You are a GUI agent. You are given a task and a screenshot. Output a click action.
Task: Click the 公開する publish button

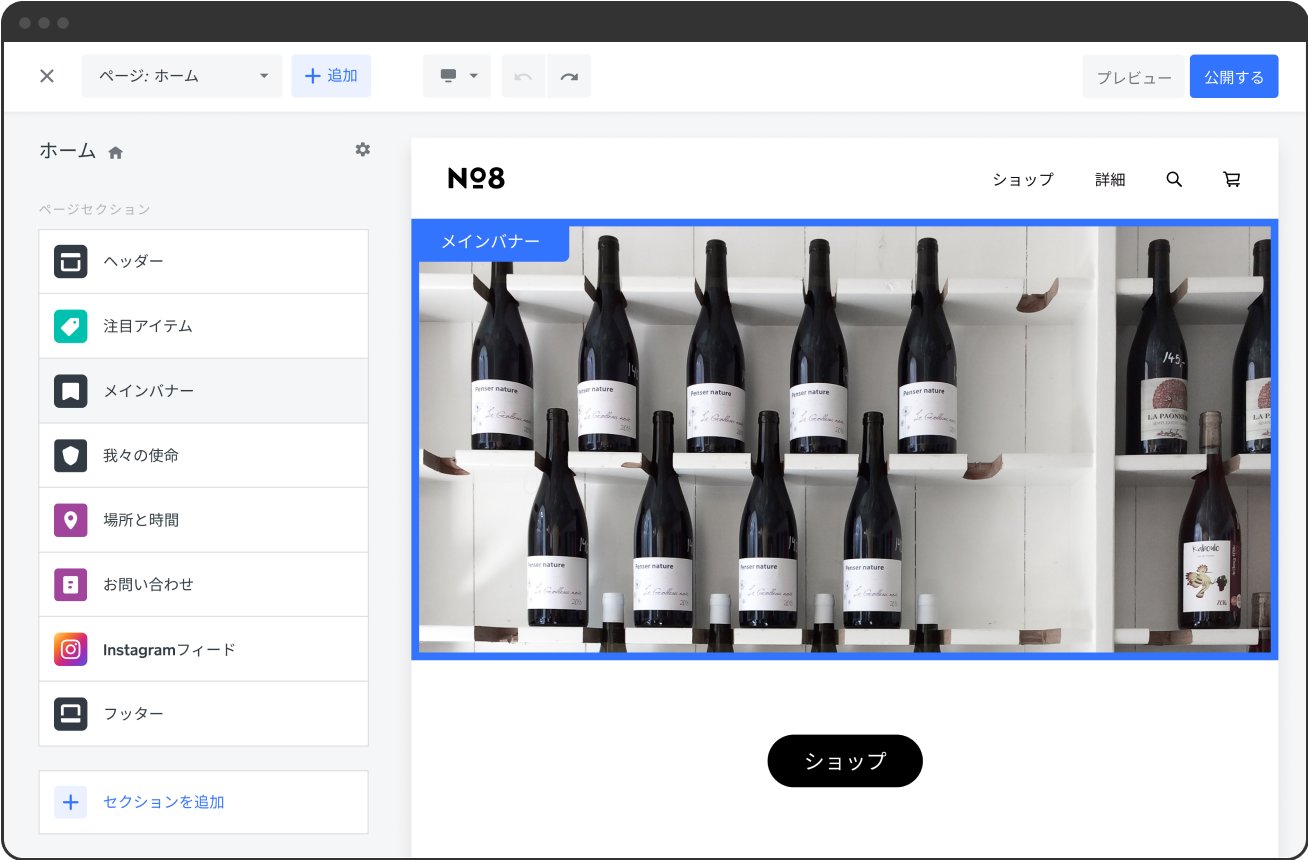coord(1234,77)
